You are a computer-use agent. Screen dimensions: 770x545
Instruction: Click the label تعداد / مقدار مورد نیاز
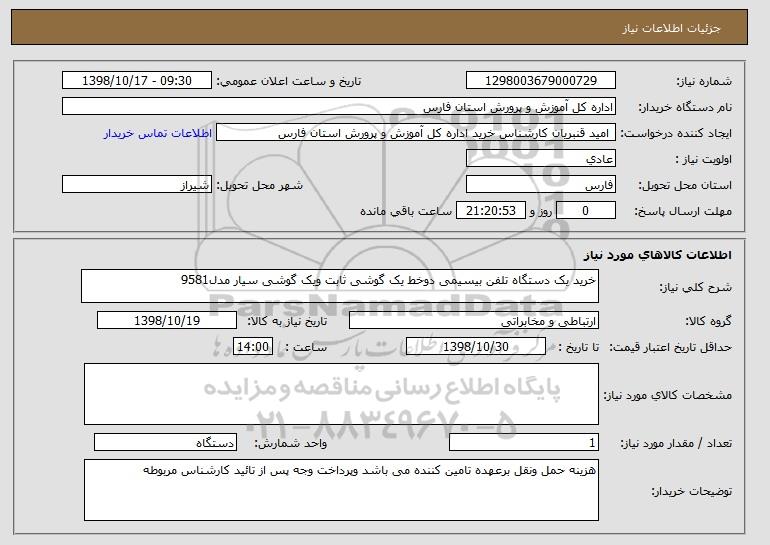pos(676,443)
